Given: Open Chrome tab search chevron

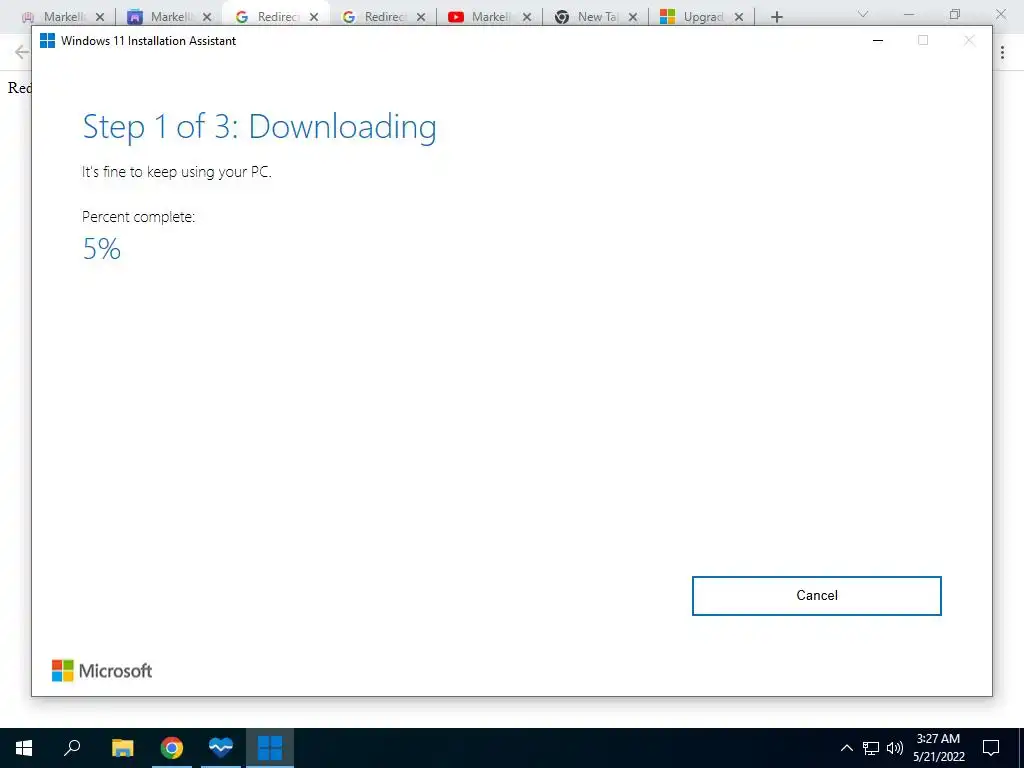Looking at the screenshot, I should tap(863, 14).
